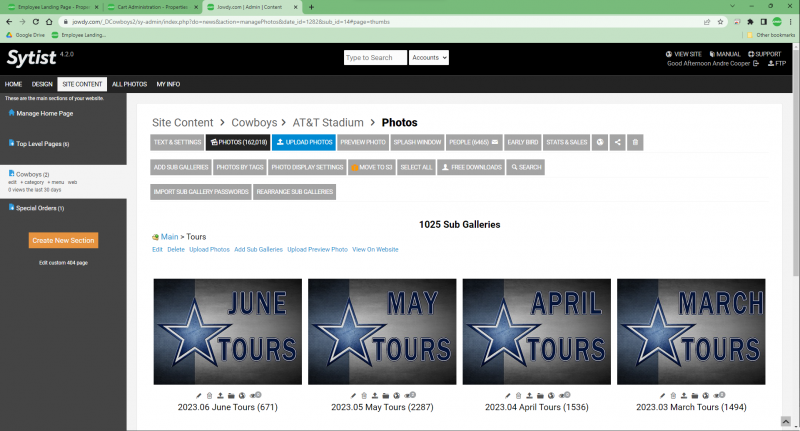Image resolution: width=800 pixels, height=431 pixels.
Task: Toggle visibility eye icon under June Tours
Action: coord(256,395)
